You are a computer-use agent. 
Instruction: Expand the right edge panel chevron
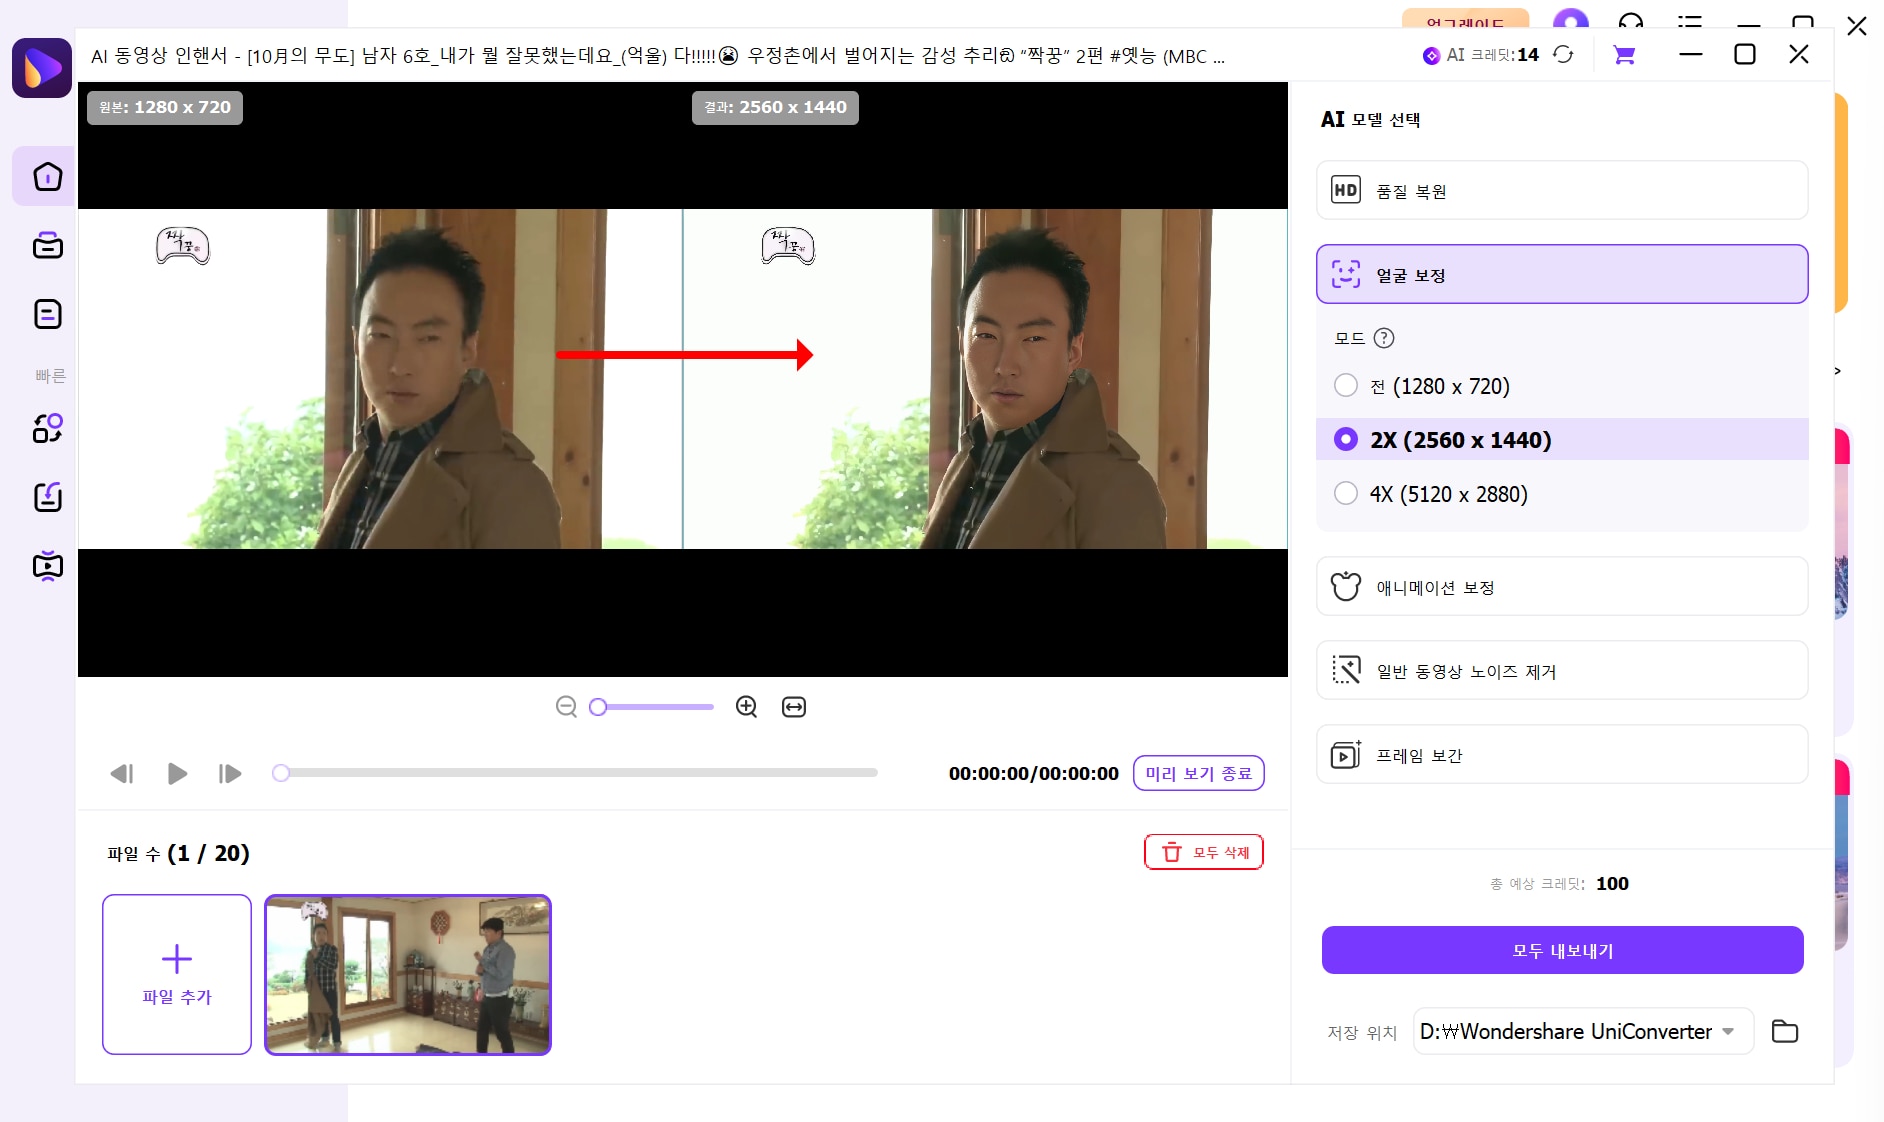coord(1836,370)
